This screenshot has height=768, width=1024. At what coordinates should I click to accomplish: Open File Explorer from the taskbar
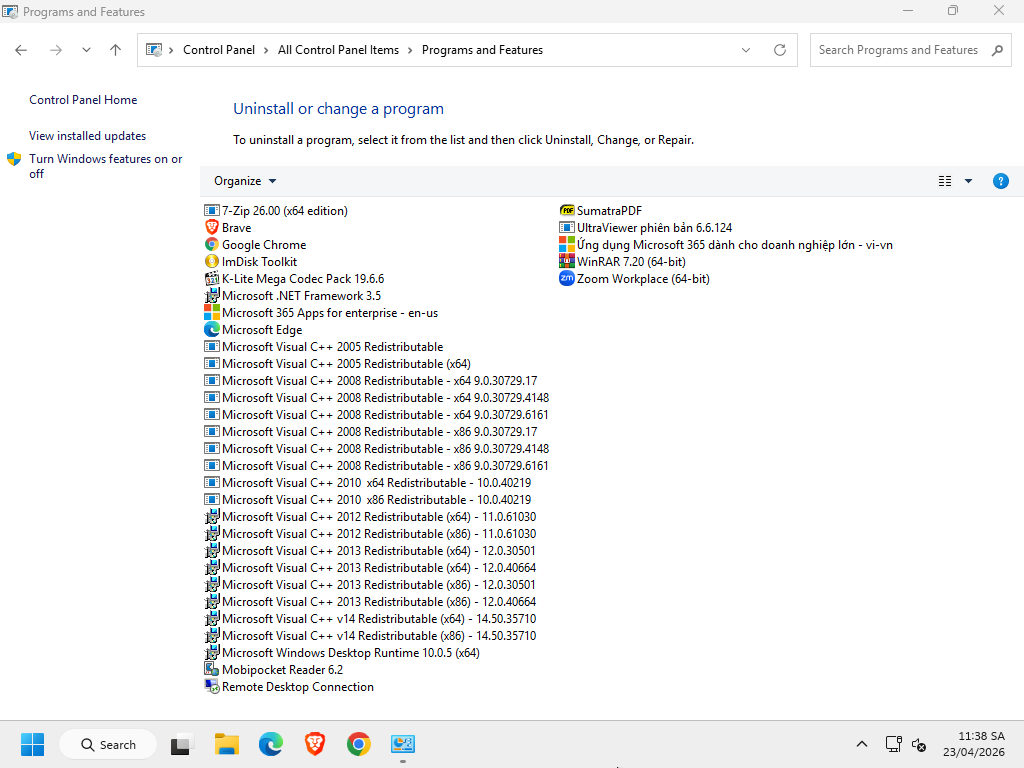[x=227, y=744]
